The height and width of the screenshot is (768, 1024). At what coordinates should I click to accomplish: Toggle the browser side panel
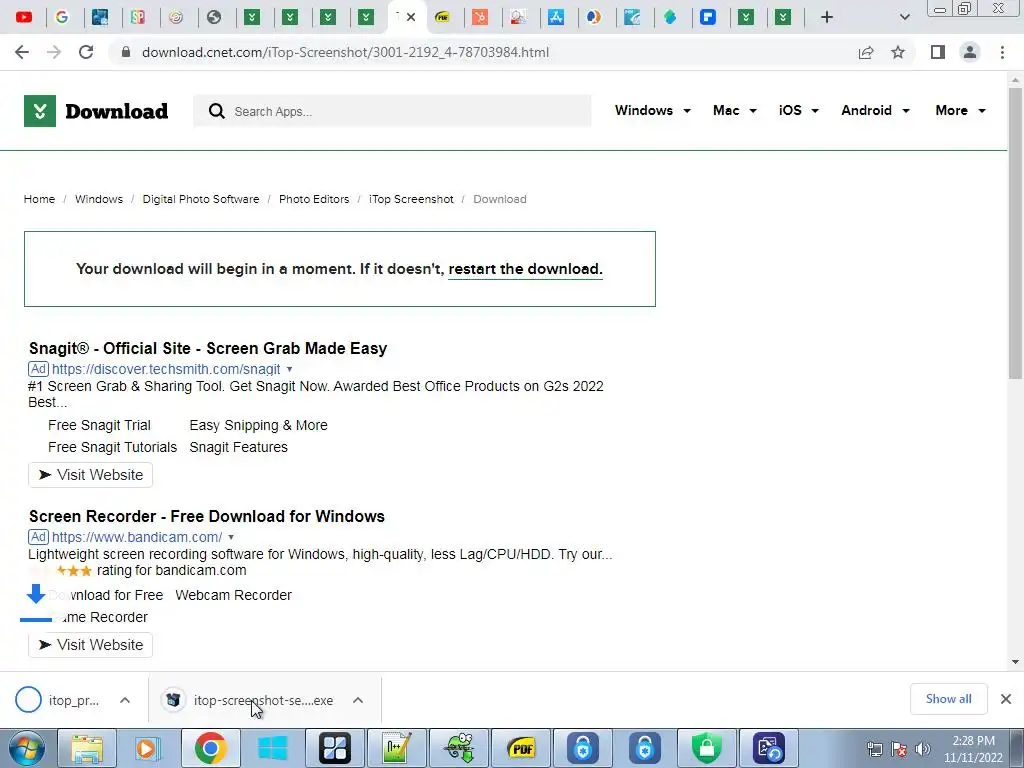(x=938, y=52)
